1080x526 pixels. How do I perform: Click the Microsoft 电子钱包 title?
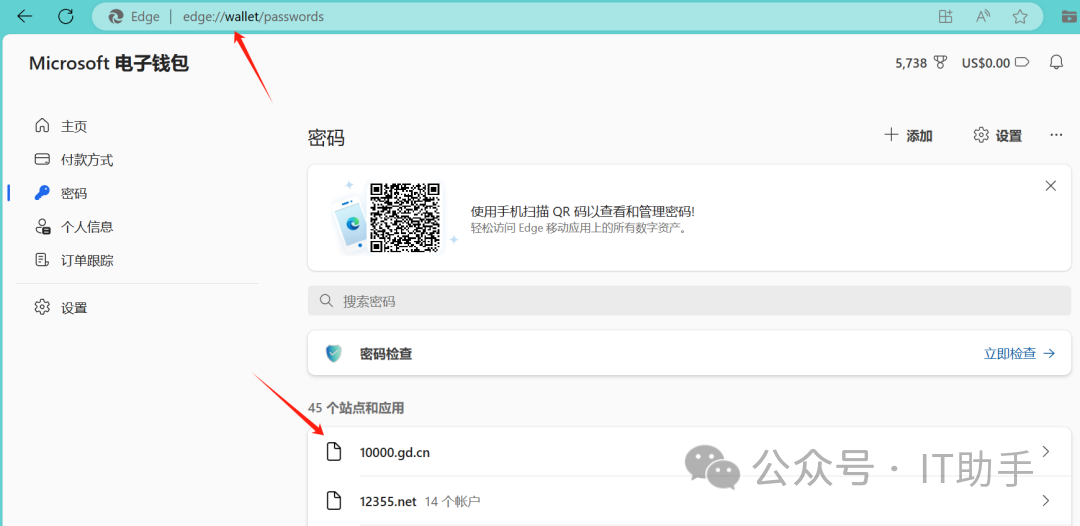click(x=109, y=63)
